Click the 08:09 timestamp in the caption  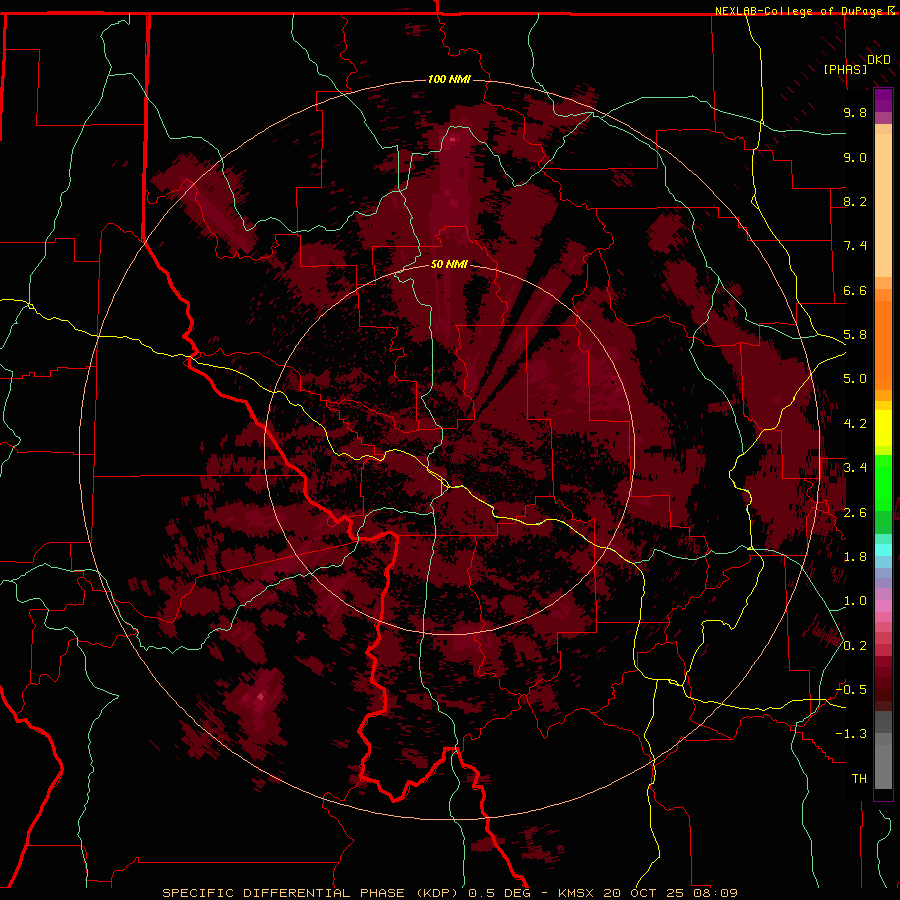coord(718,893)
